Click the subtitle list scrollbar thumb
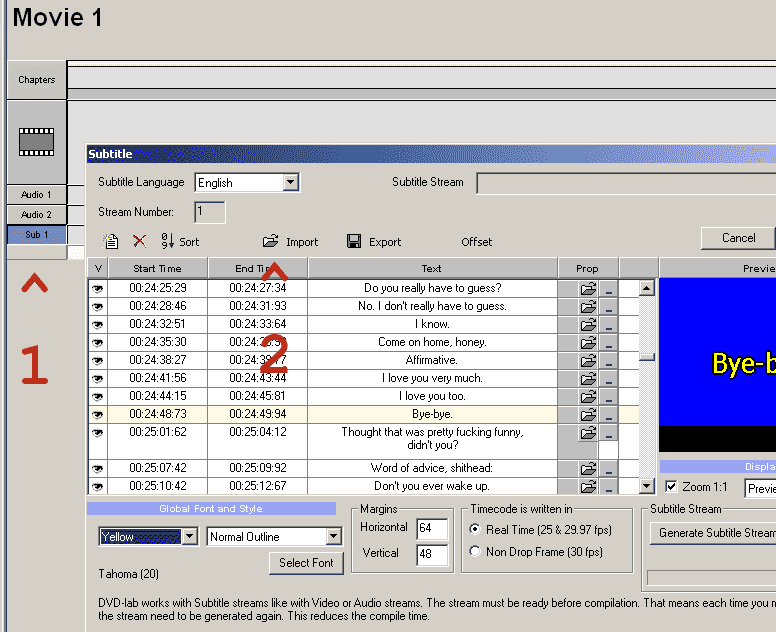 (x=647, y=357)
